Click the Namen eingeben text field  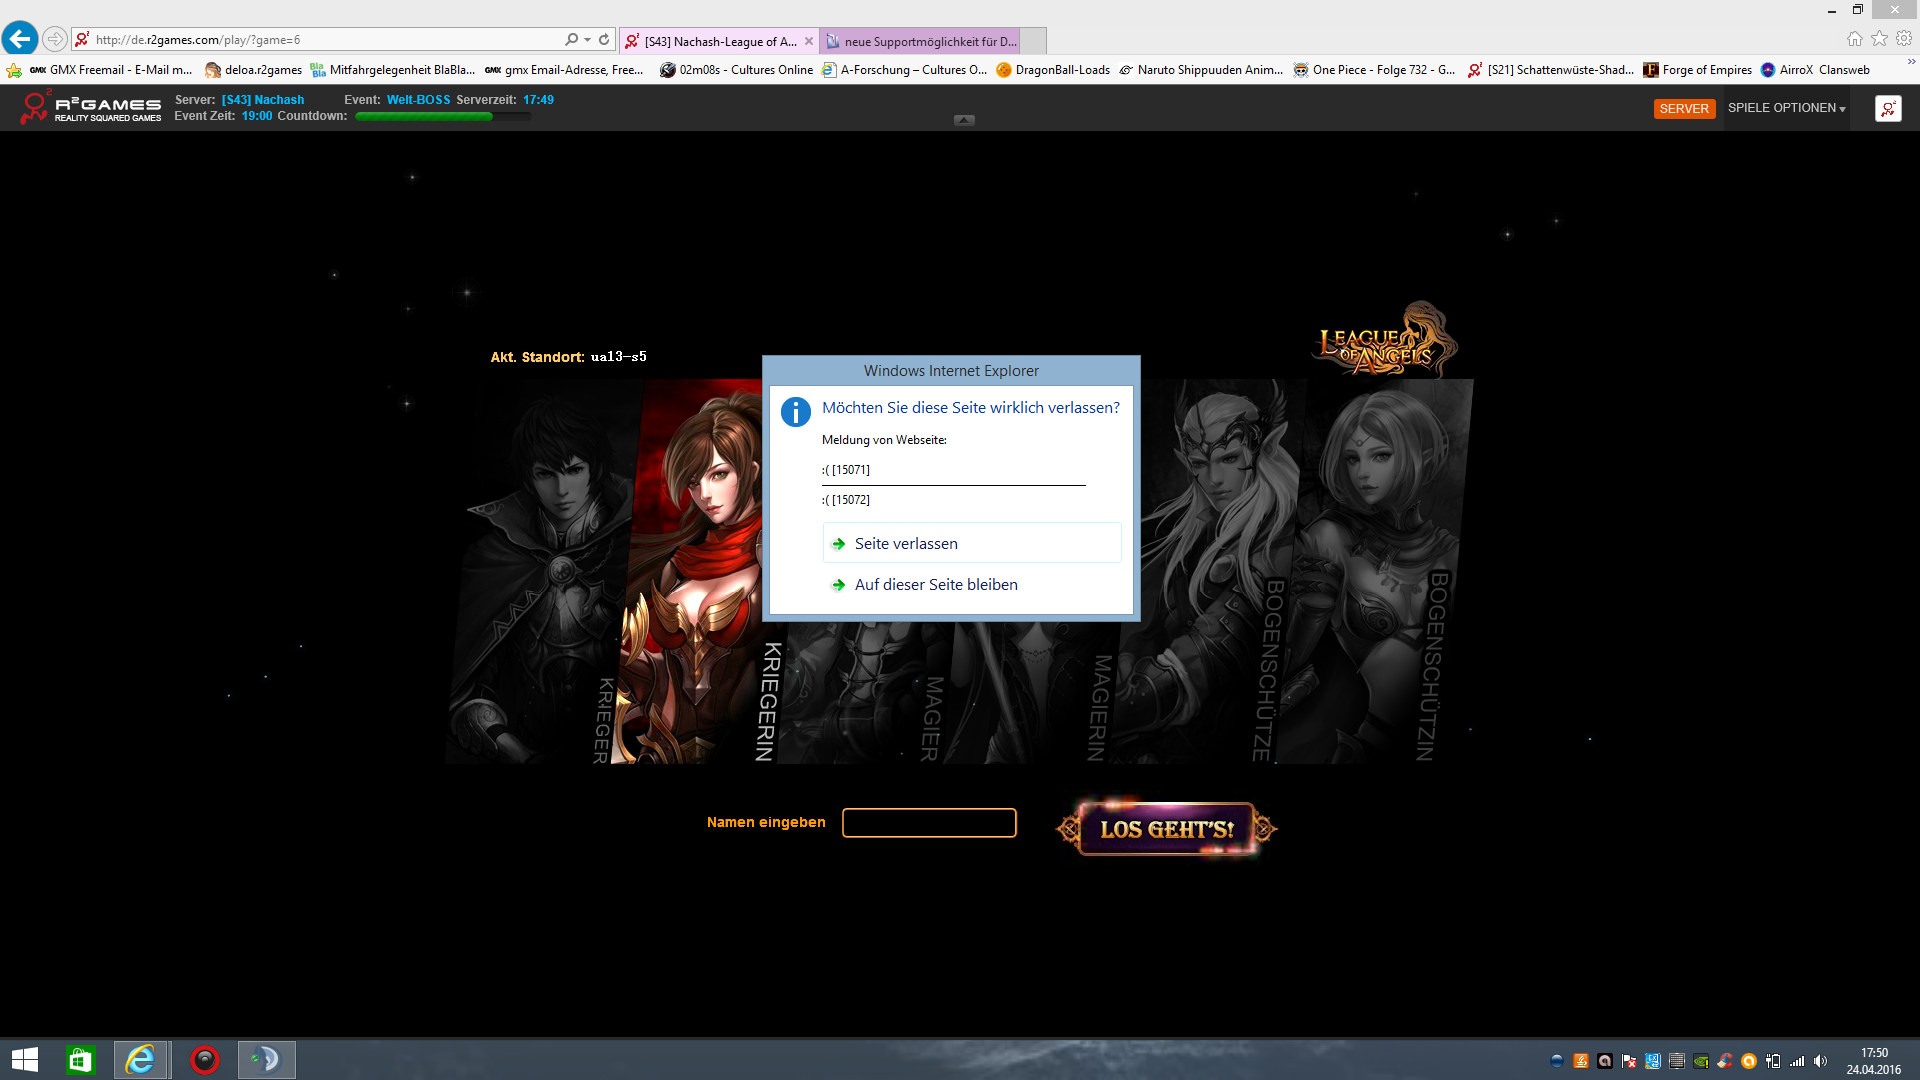point(929,823)
